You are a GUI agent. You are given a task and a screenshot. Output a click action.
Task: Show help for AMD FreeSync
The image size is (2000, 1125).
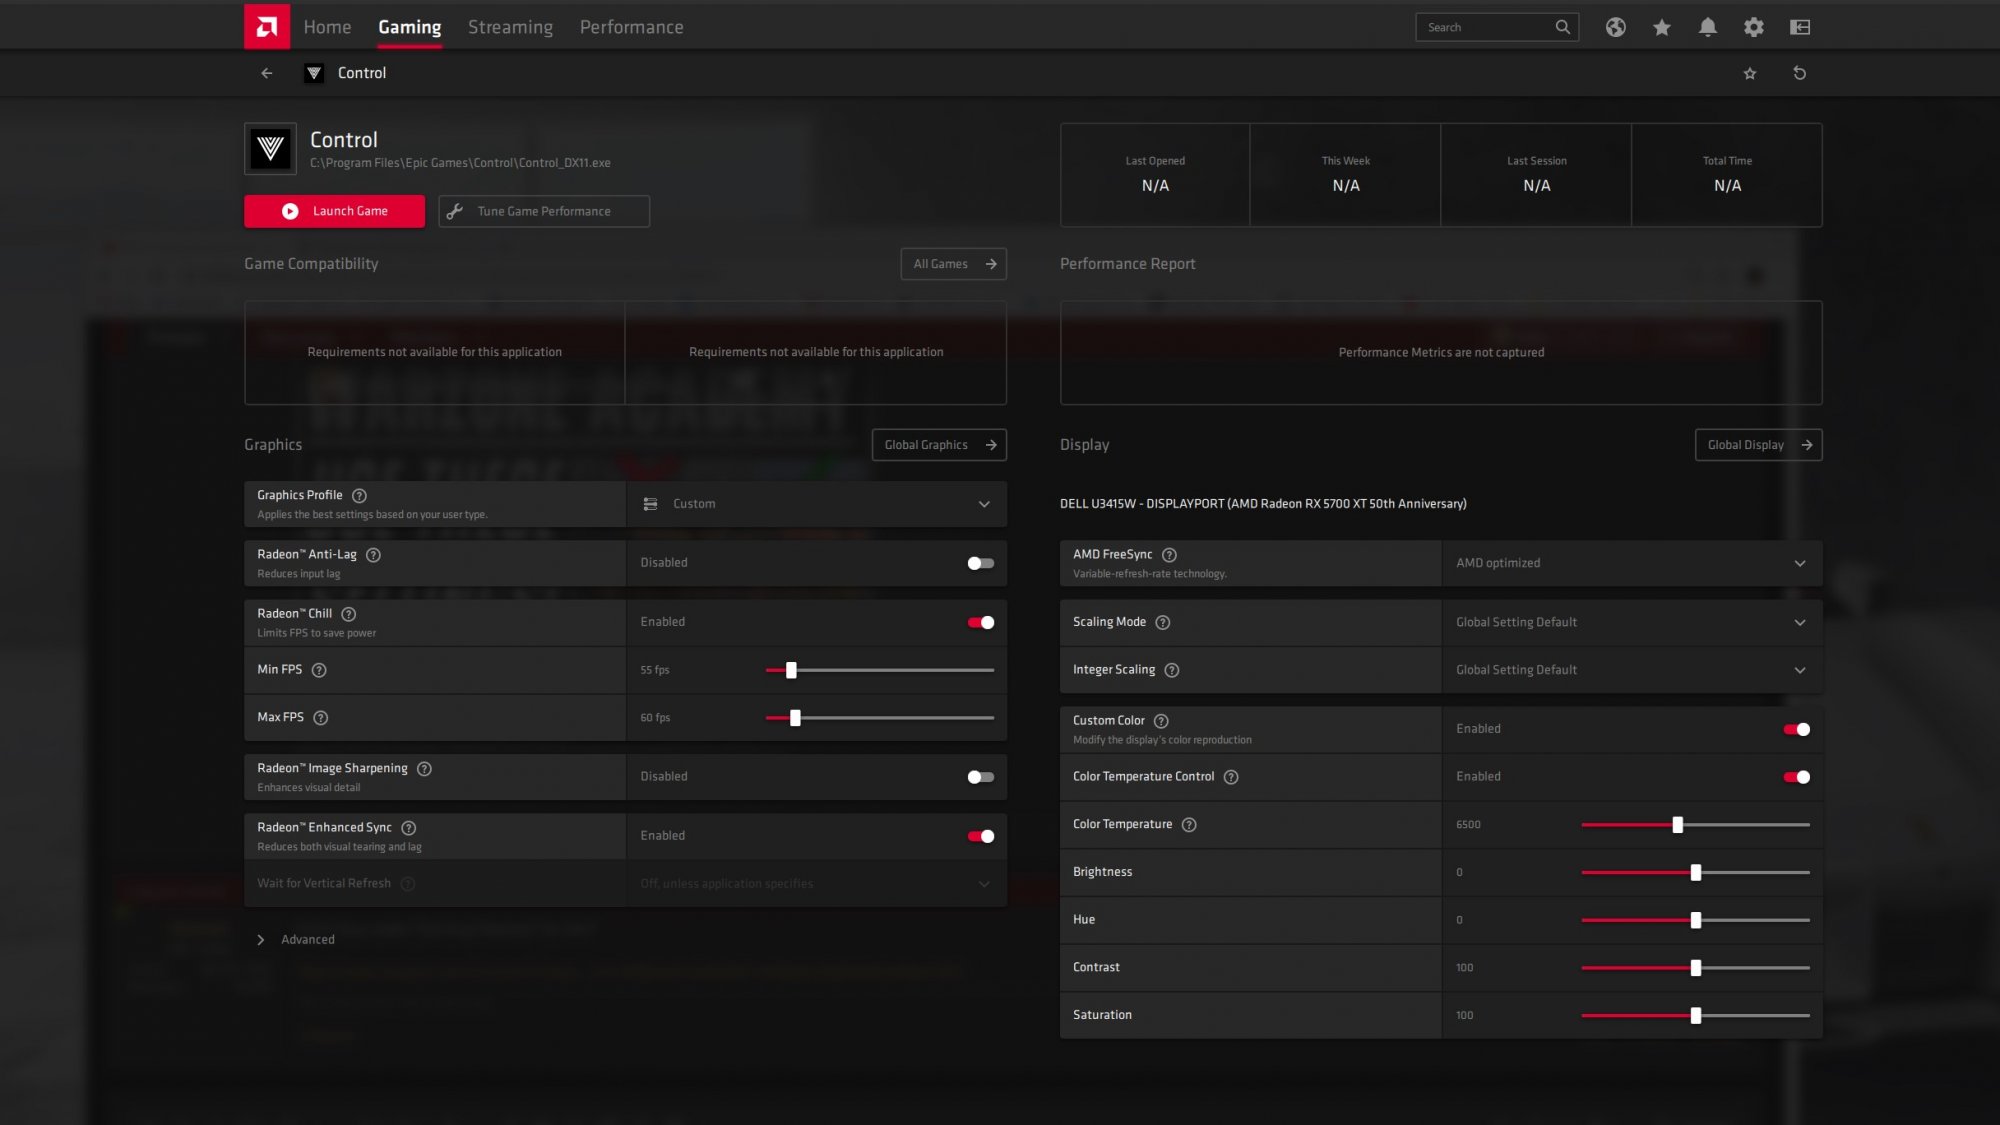point(1169,555)
